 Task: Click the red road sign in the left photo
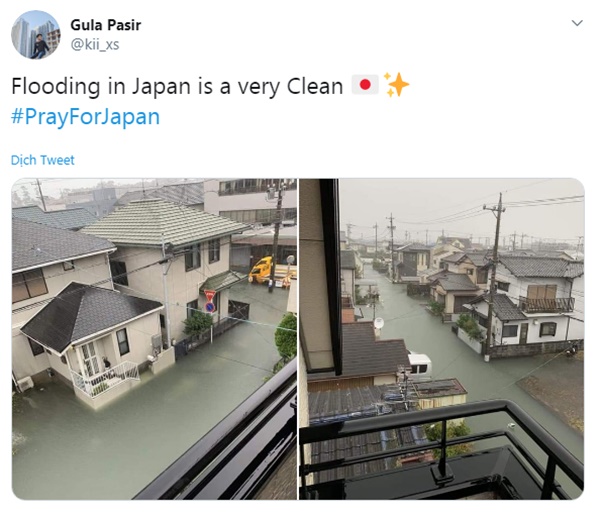pos(210,297)
